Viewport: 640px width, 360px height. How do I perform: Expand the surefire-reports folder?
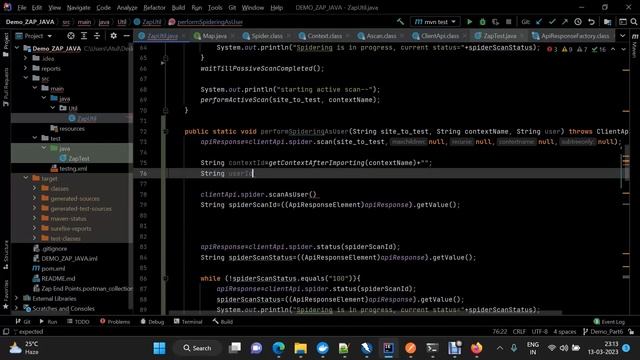tap(35, 228)
